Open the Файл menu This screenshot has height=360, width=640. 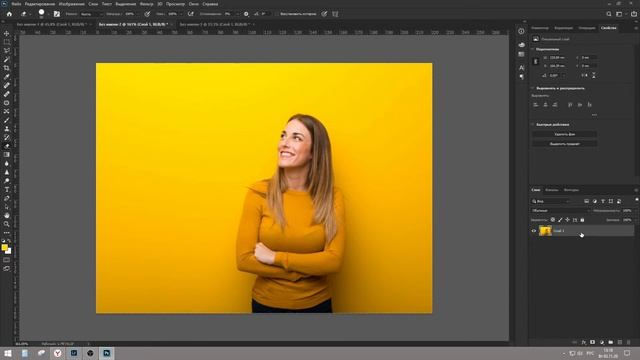[x=16, y=4]
